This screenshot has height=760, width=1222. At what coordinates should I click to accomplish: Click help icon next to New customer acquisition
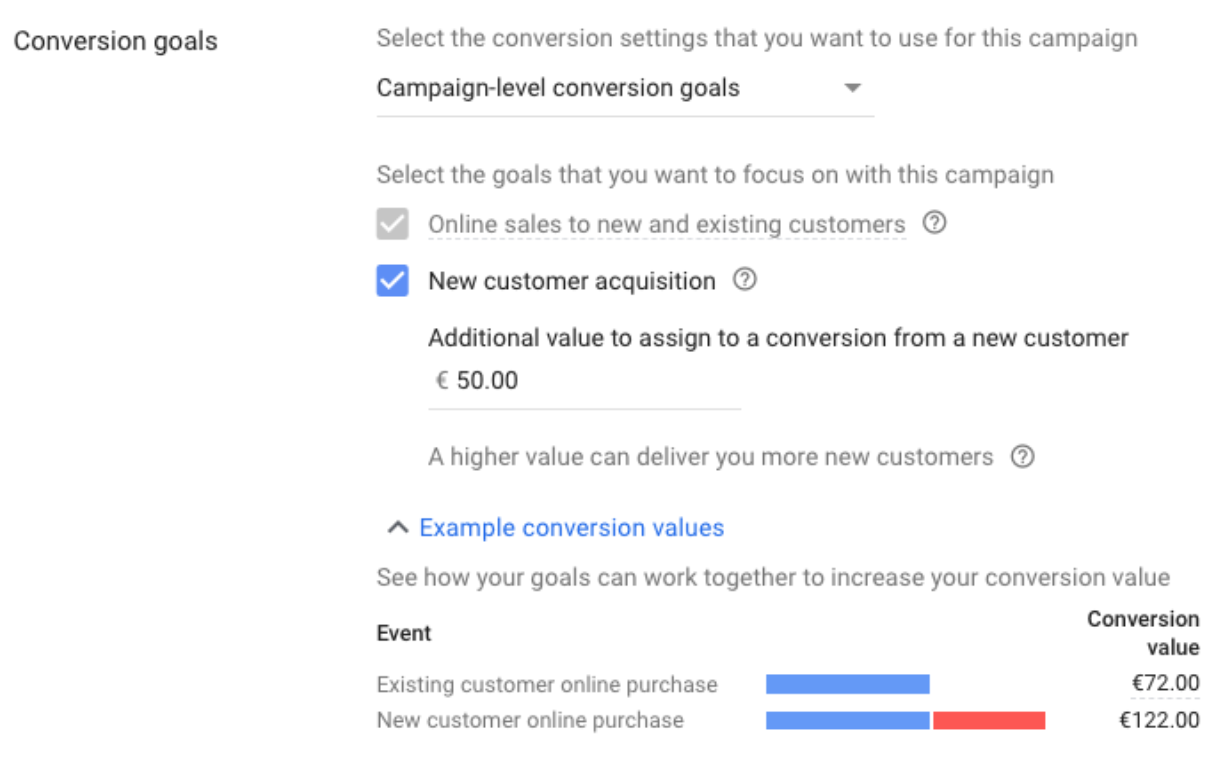744,281
